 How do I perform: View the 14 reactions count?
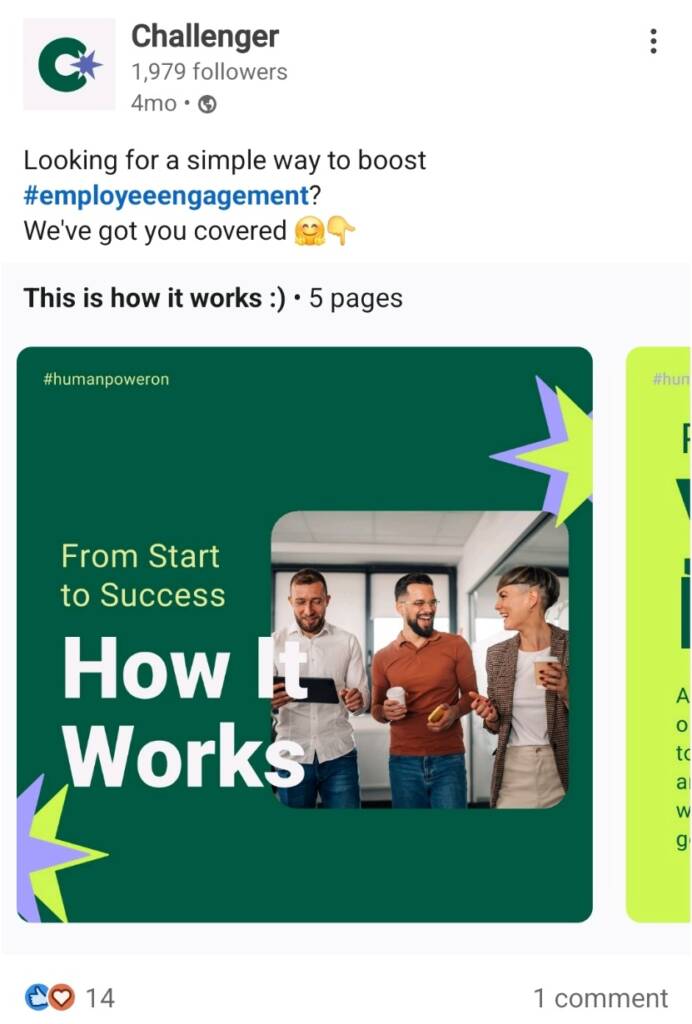pos(100,998)
